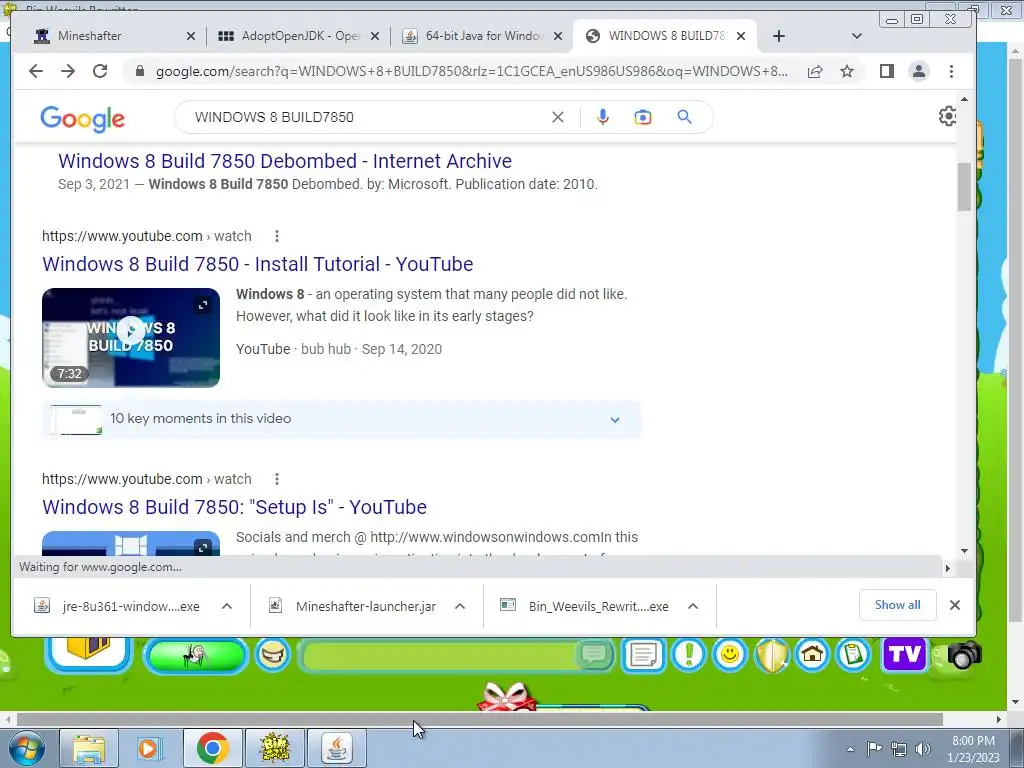Clear the Google search box text
Screen dimensions: 1024x768
point(558,117)
